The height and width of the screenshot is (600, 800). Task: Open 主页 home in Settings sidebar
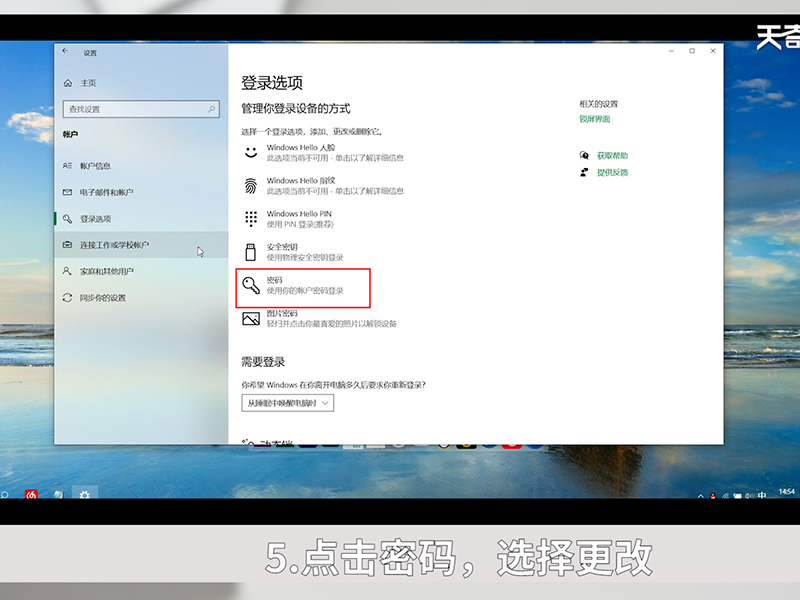click(x=88, y=83)
